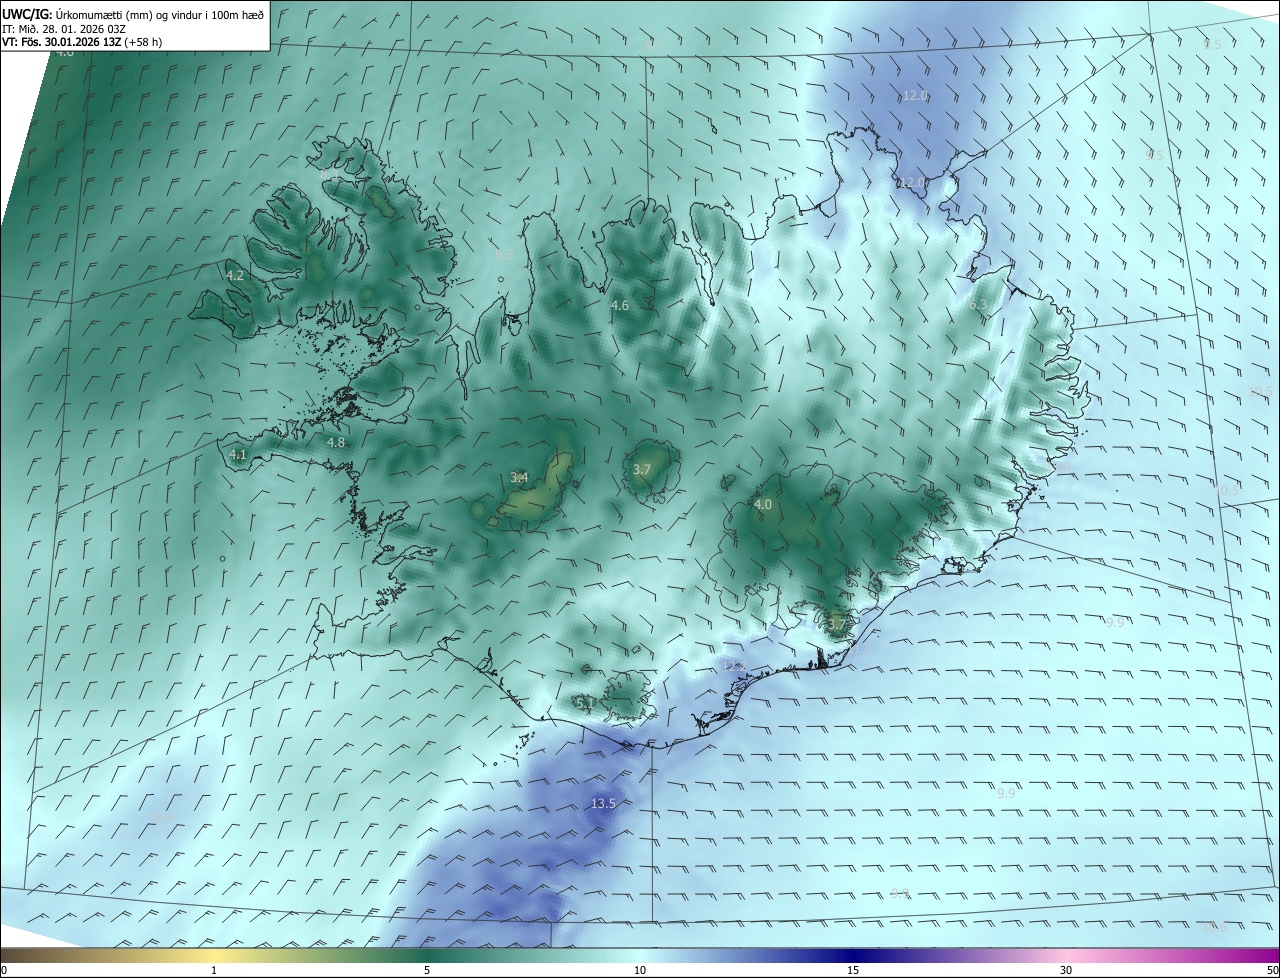1280x978 pixels.
Task: Click the 3.7 value between 3.4 and 4.0
Action: tap(642, 469)
